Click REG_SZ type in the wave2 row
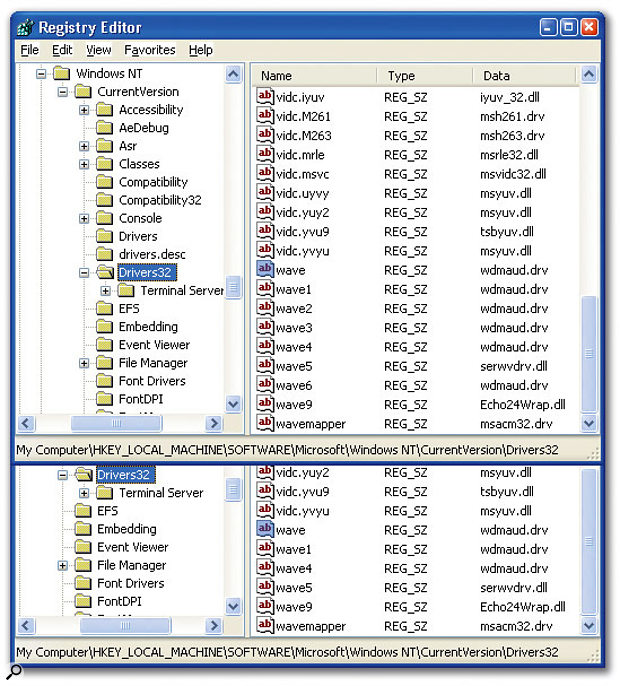The height and width of the screenshot is (686, 620). [406, 309]
